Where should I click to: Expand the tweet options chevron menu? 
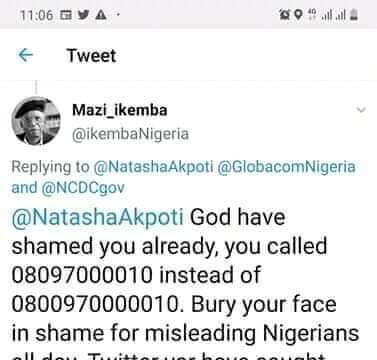pos(361,109)
